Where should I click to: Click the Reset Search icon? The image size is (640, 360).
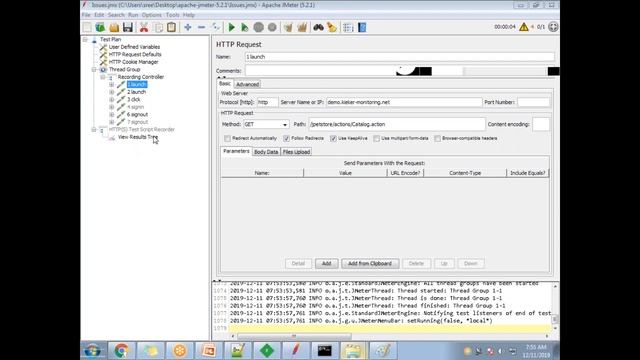click(x=332, y=27)
